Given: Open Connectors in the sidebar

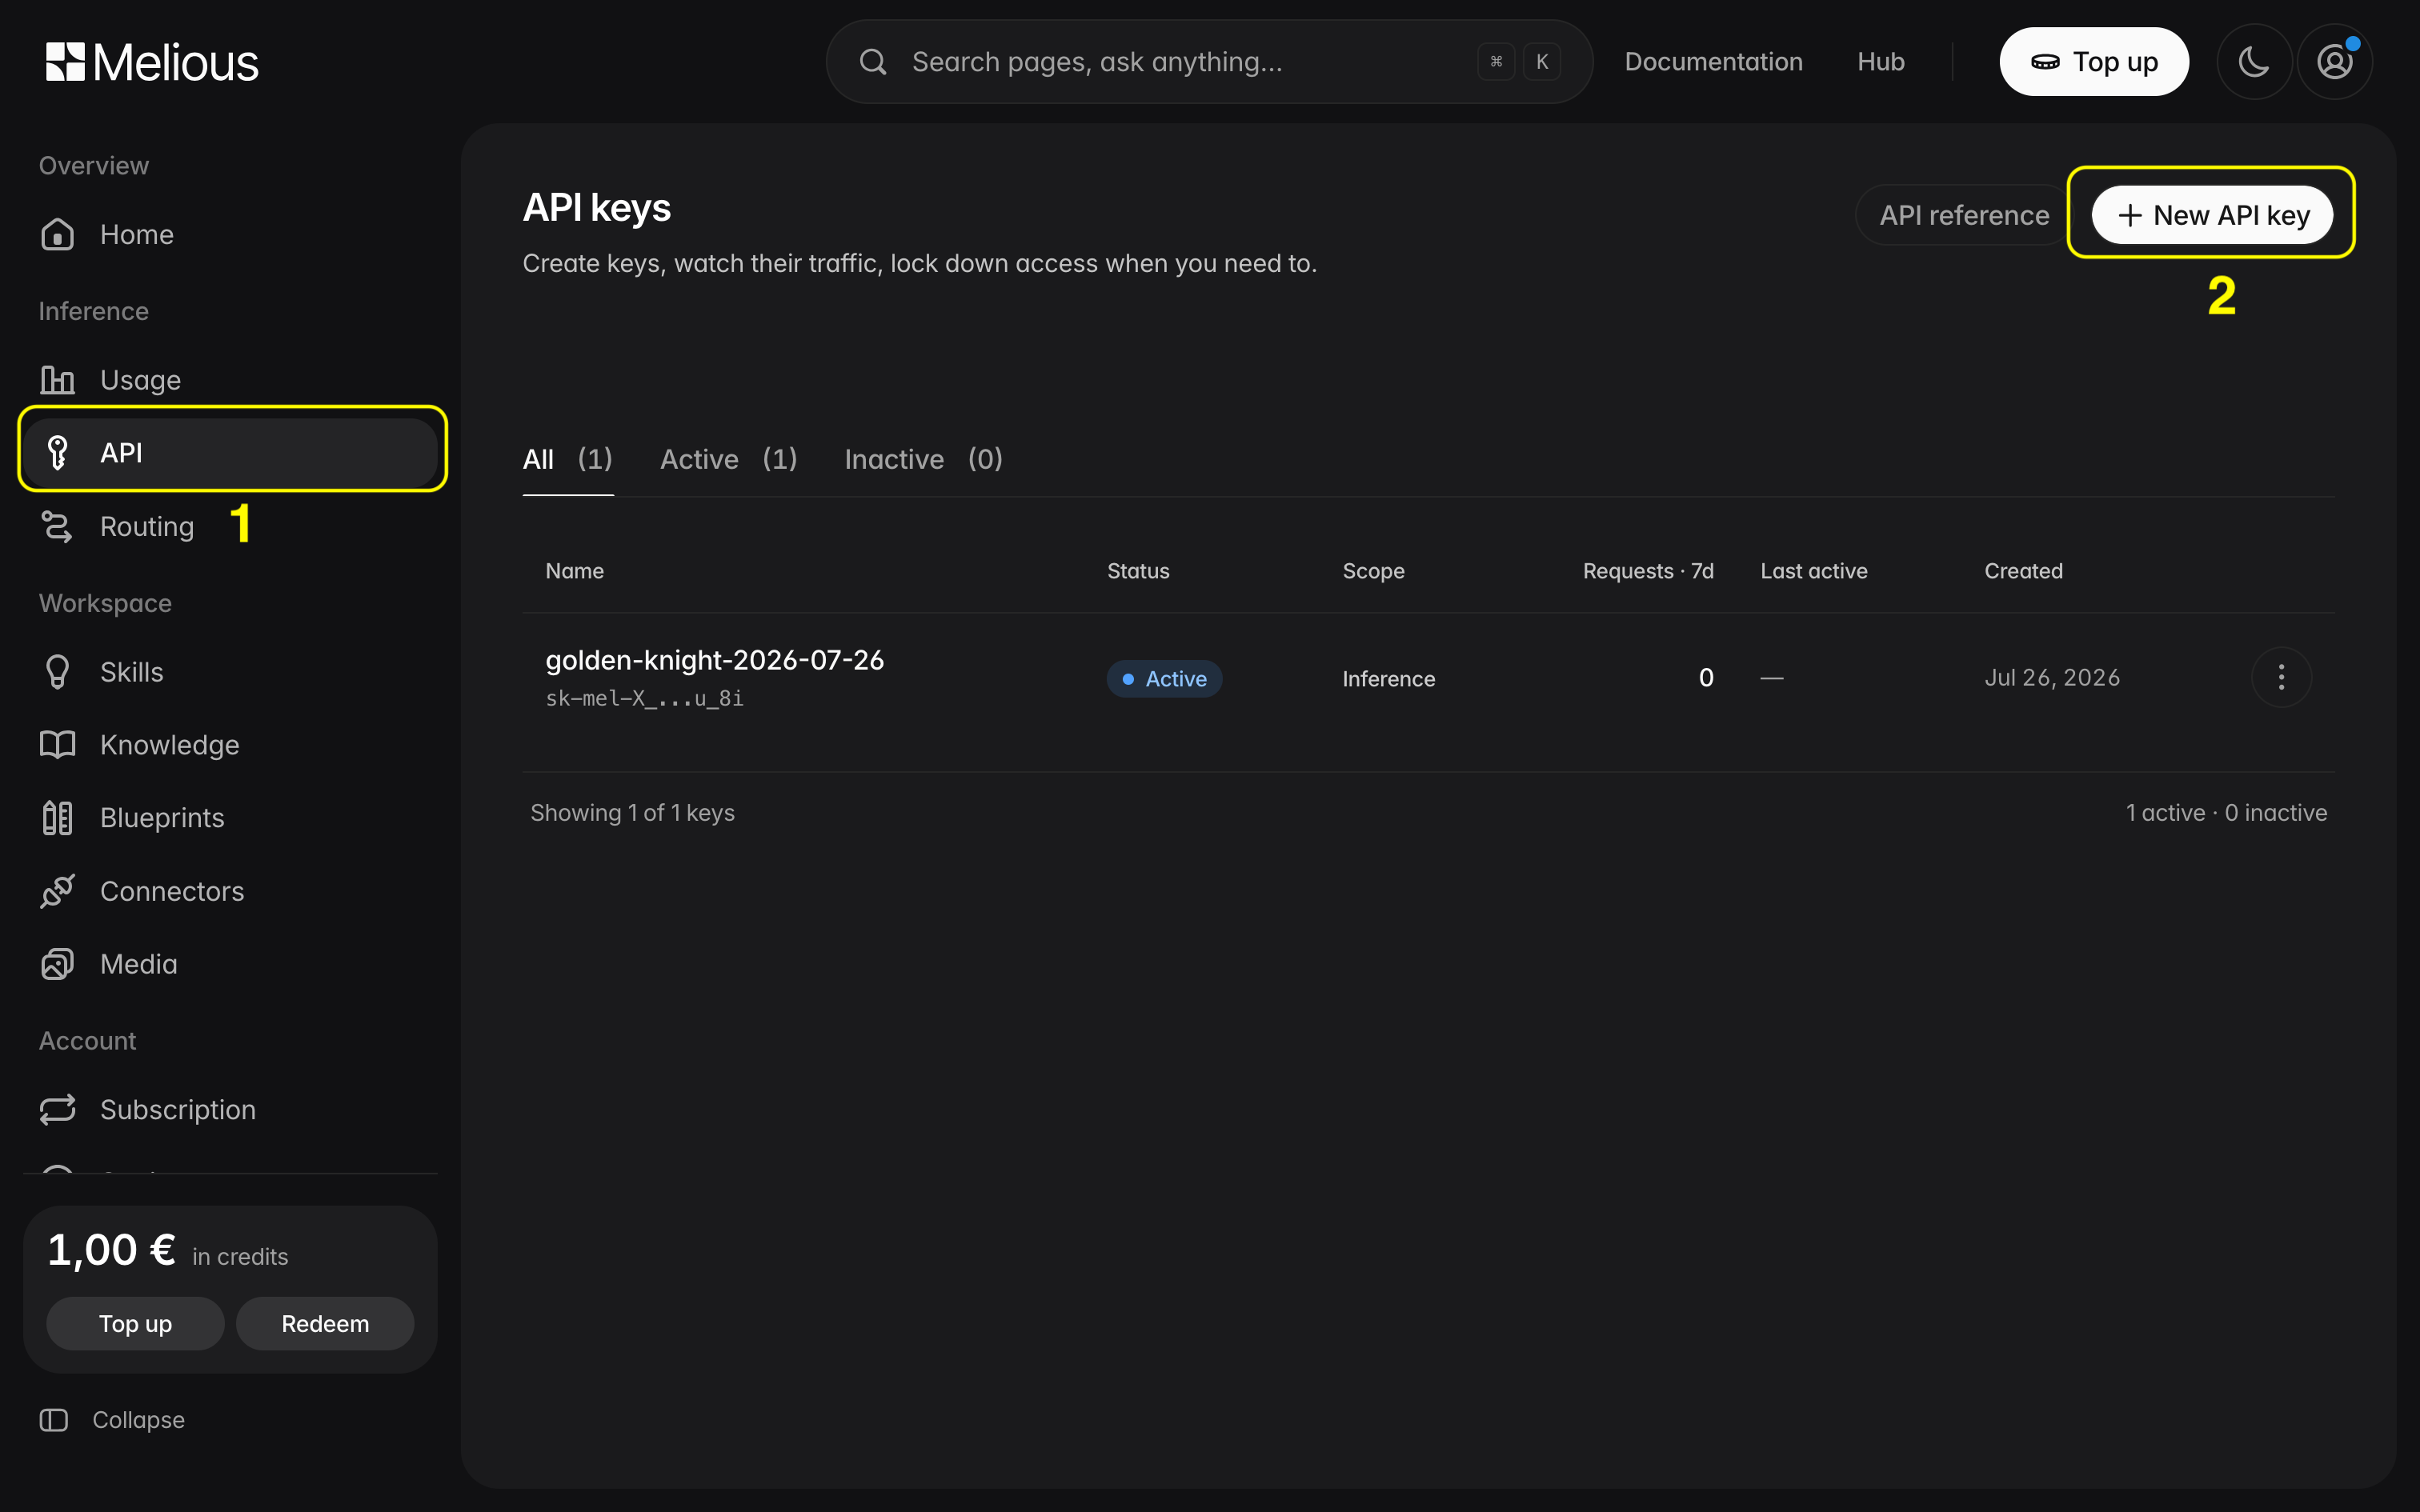Looking at the screenshot, I should point(230,891).
